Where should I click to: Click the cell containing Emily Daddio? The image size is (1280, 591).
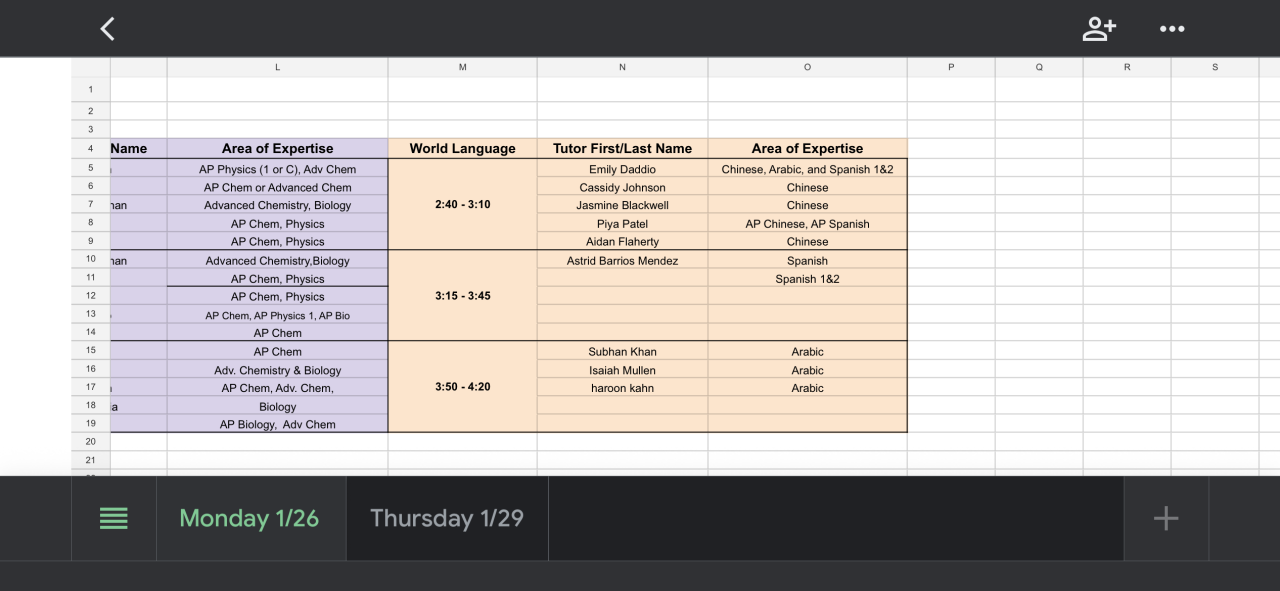pos(622,169)
